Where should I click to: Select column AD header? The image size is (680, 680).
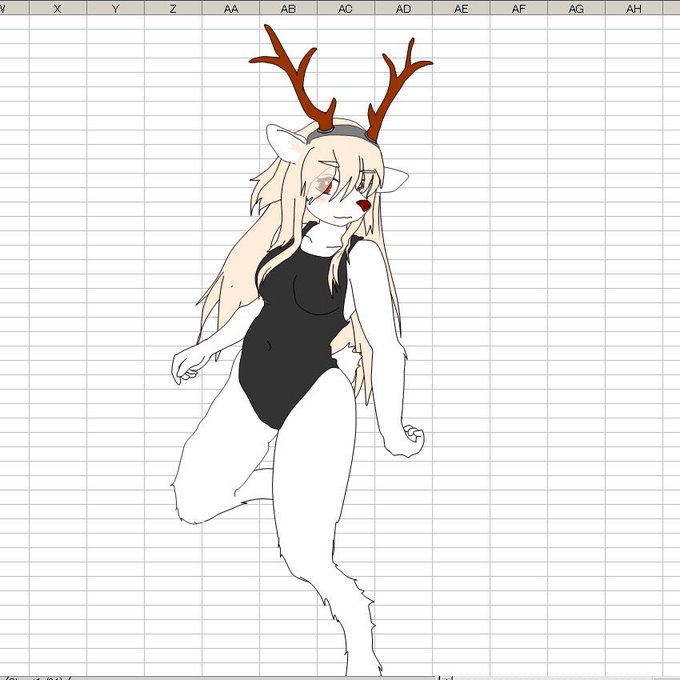[x=404, y=8]
